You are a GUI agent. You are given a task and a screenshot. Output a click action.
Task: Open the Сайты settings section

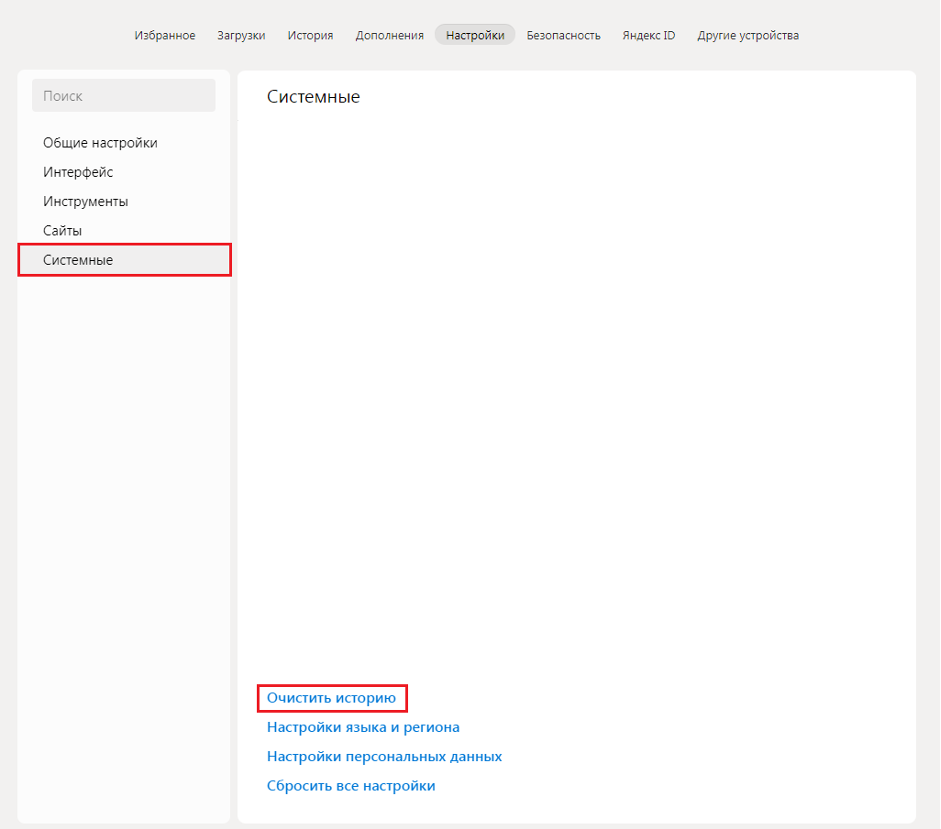pos(62,231)
